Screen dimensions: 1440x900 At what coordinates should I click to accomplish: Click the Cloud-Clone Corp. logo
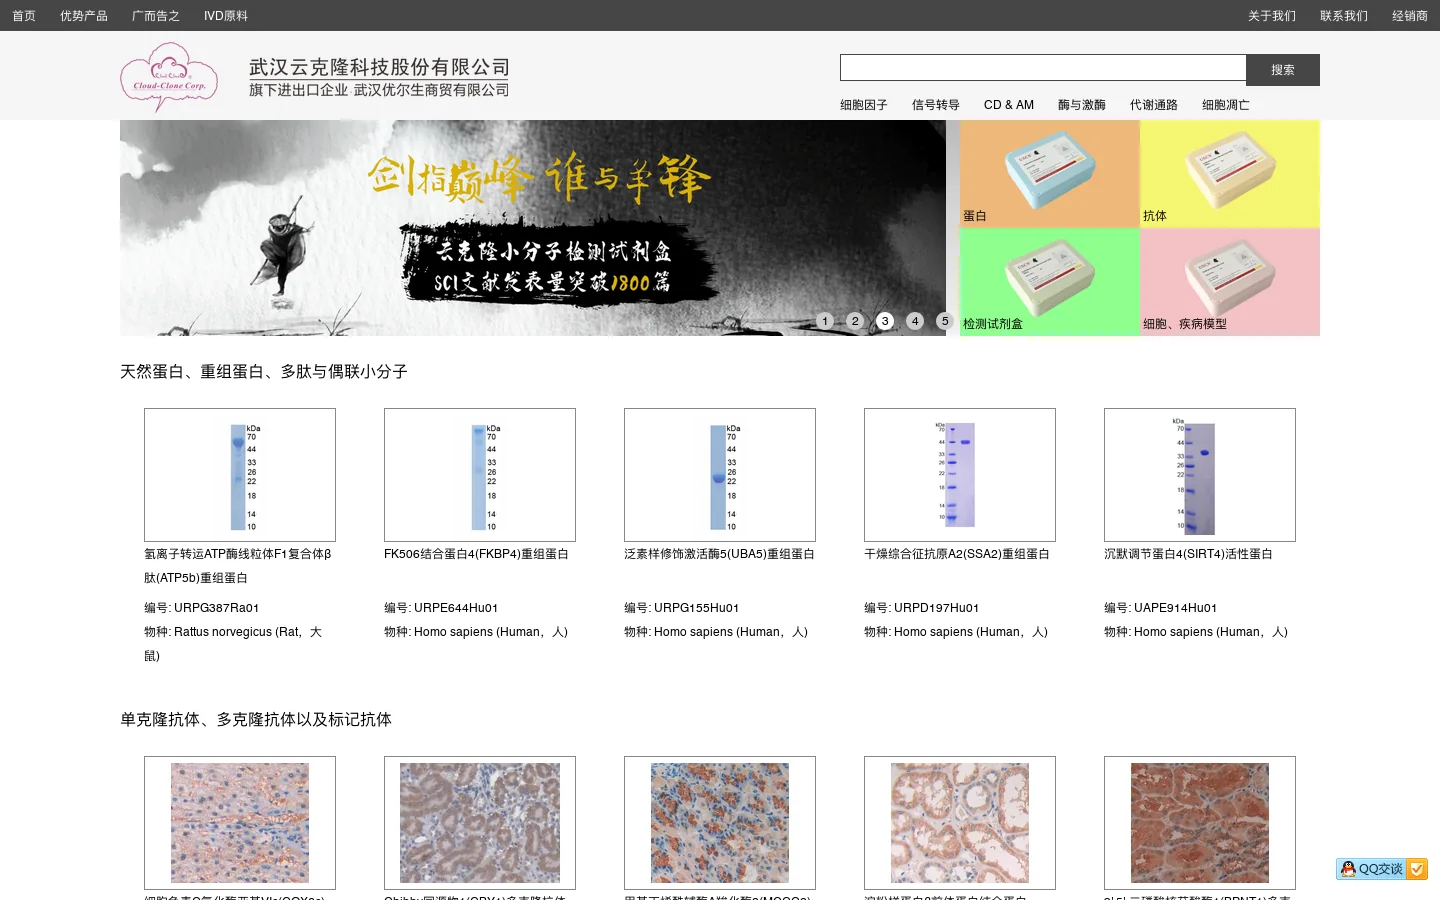169,76
